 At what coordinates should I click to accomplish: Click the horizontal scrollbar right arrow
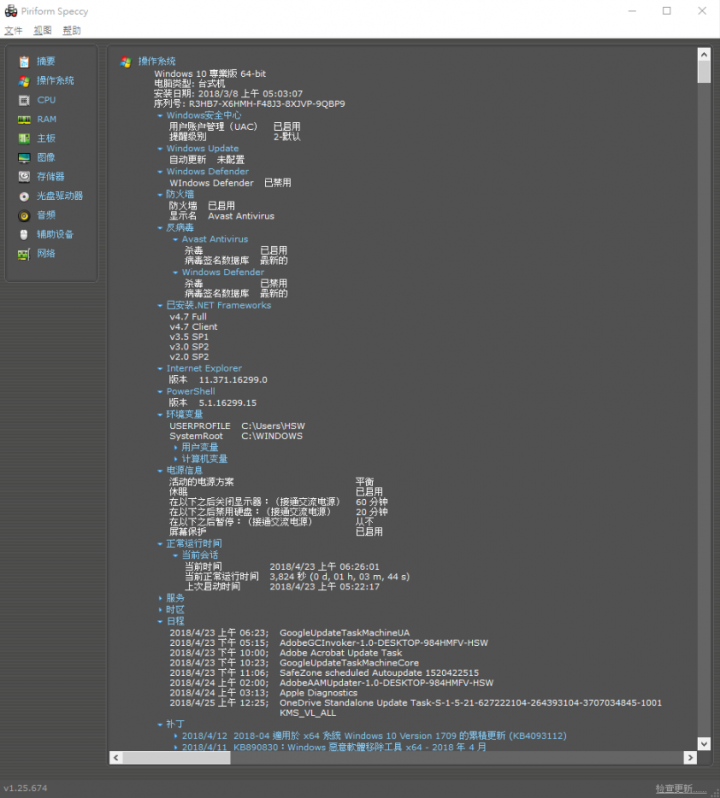(x=690, y=758)
